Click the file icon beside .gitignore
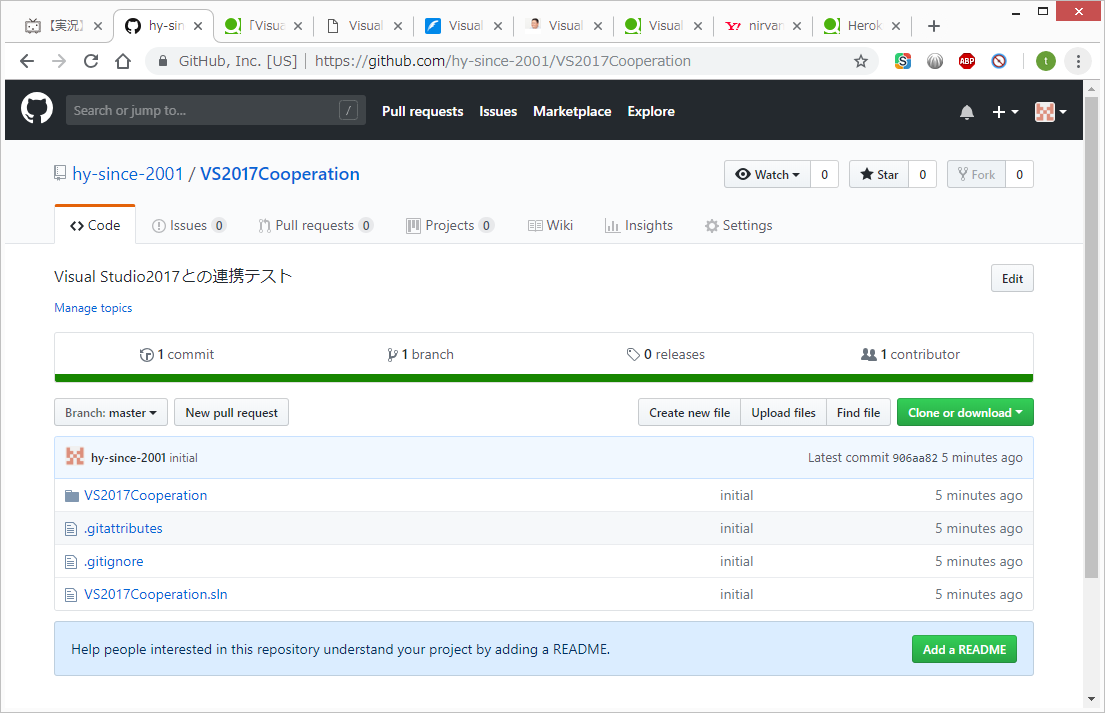 pos(70,561)
